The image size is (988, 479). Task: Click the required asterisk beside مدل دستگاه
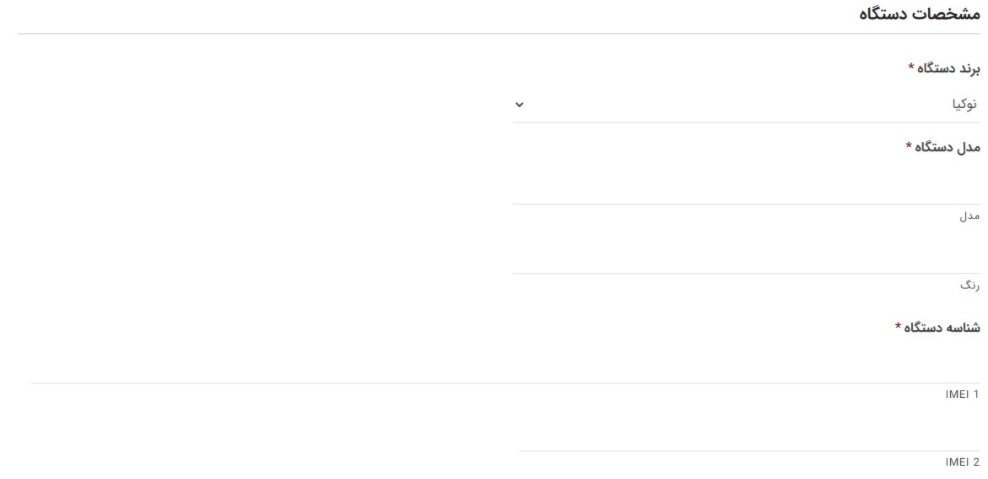click(x=909, y=148)
